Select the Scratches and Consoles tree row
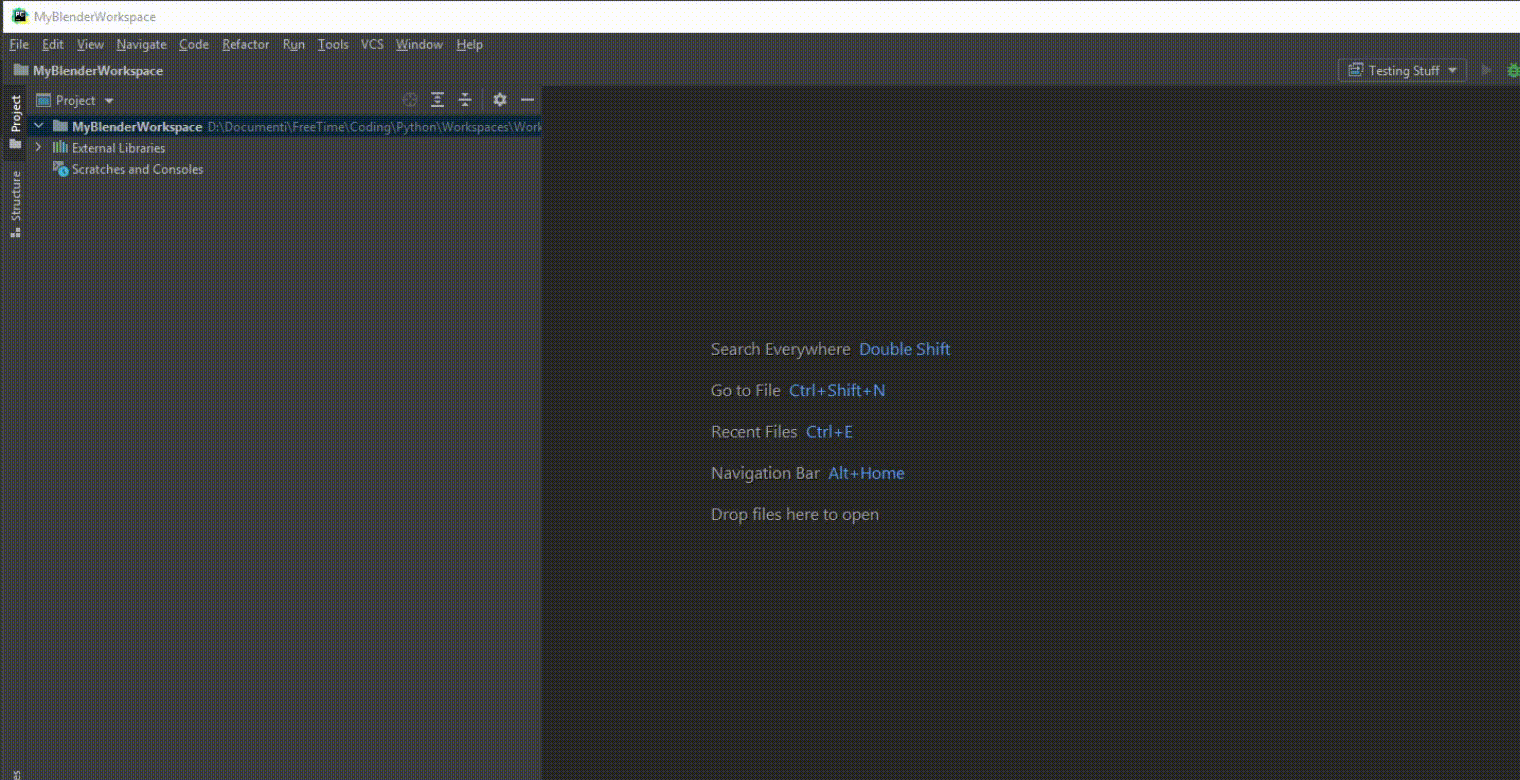 (x=286, y=169)
